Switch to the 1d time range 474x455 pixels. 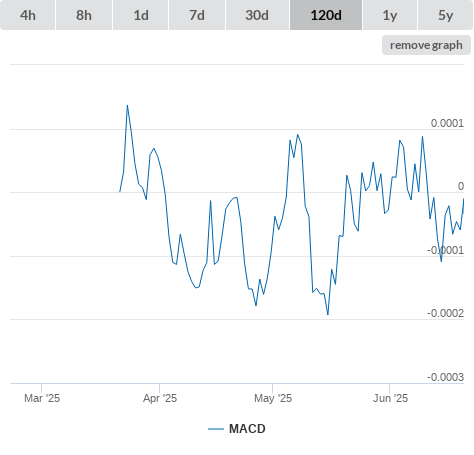[141, 15]
